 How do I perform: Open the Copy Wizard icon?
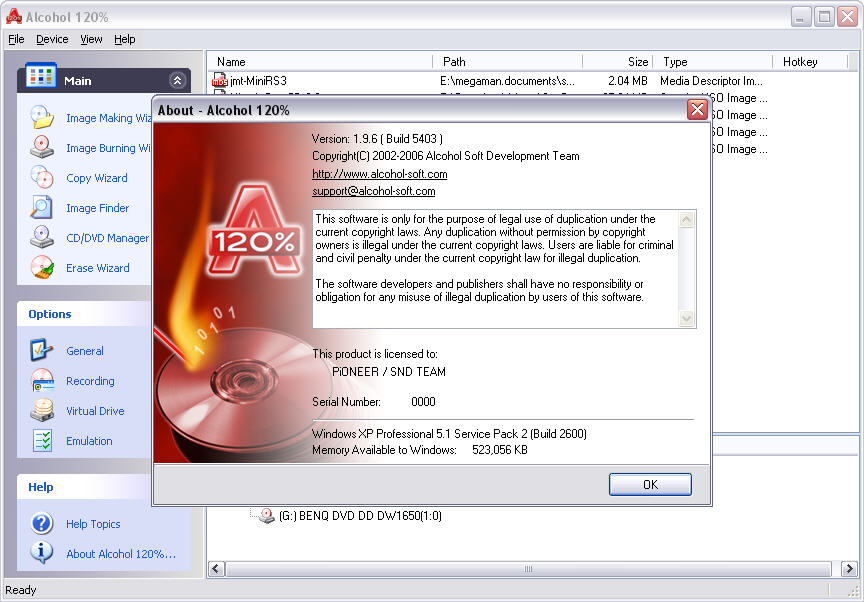(x=42, y=178)
